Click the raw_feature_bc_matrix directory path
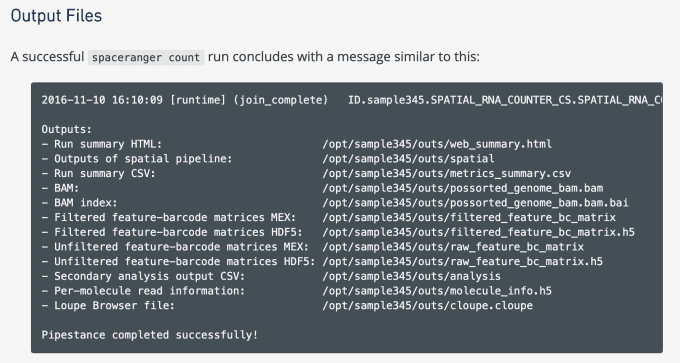 [x=453, y=247]
